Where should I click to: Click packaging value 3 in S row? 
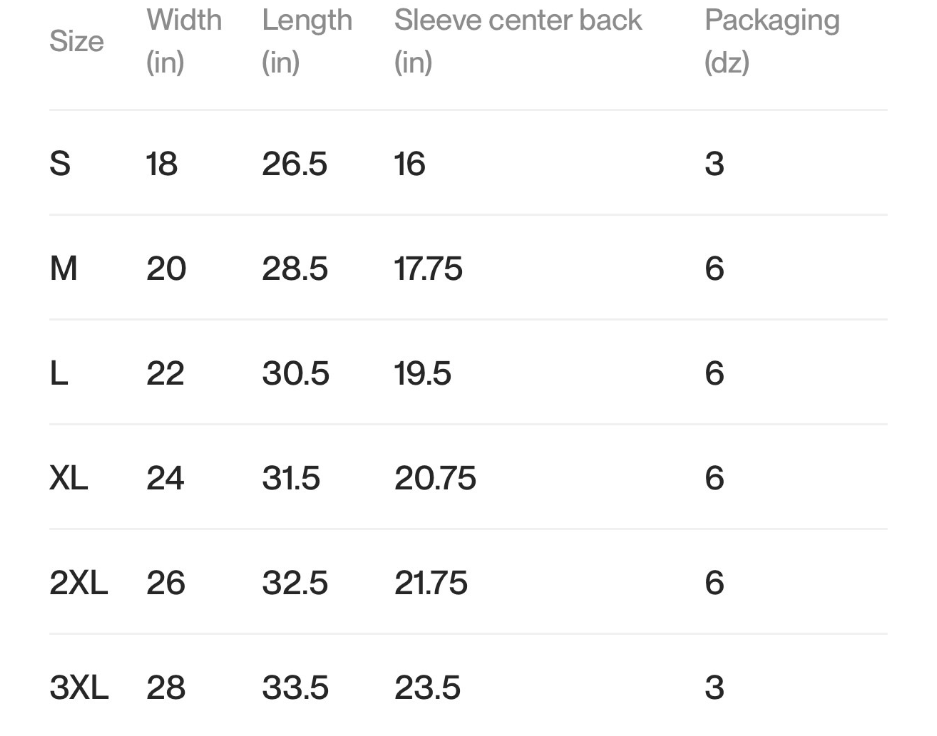click(715, 164)
